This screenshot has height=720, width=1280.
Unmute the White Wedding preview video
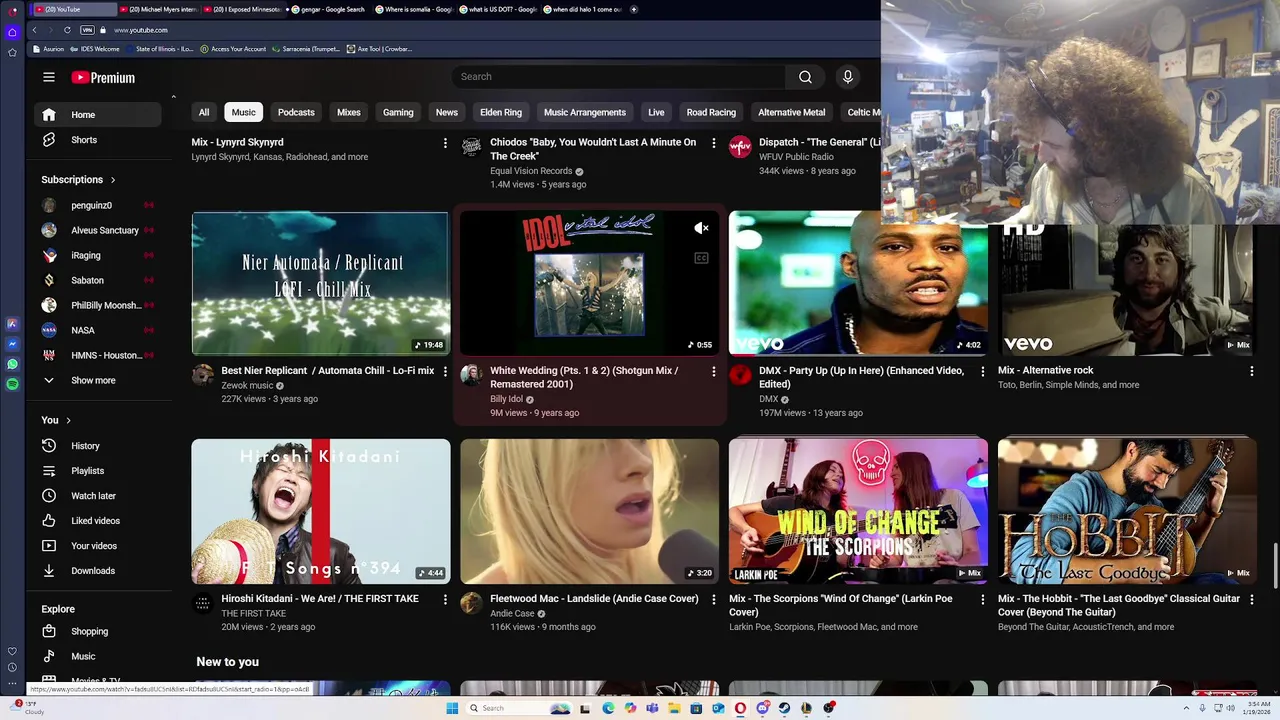click(701, 228)
